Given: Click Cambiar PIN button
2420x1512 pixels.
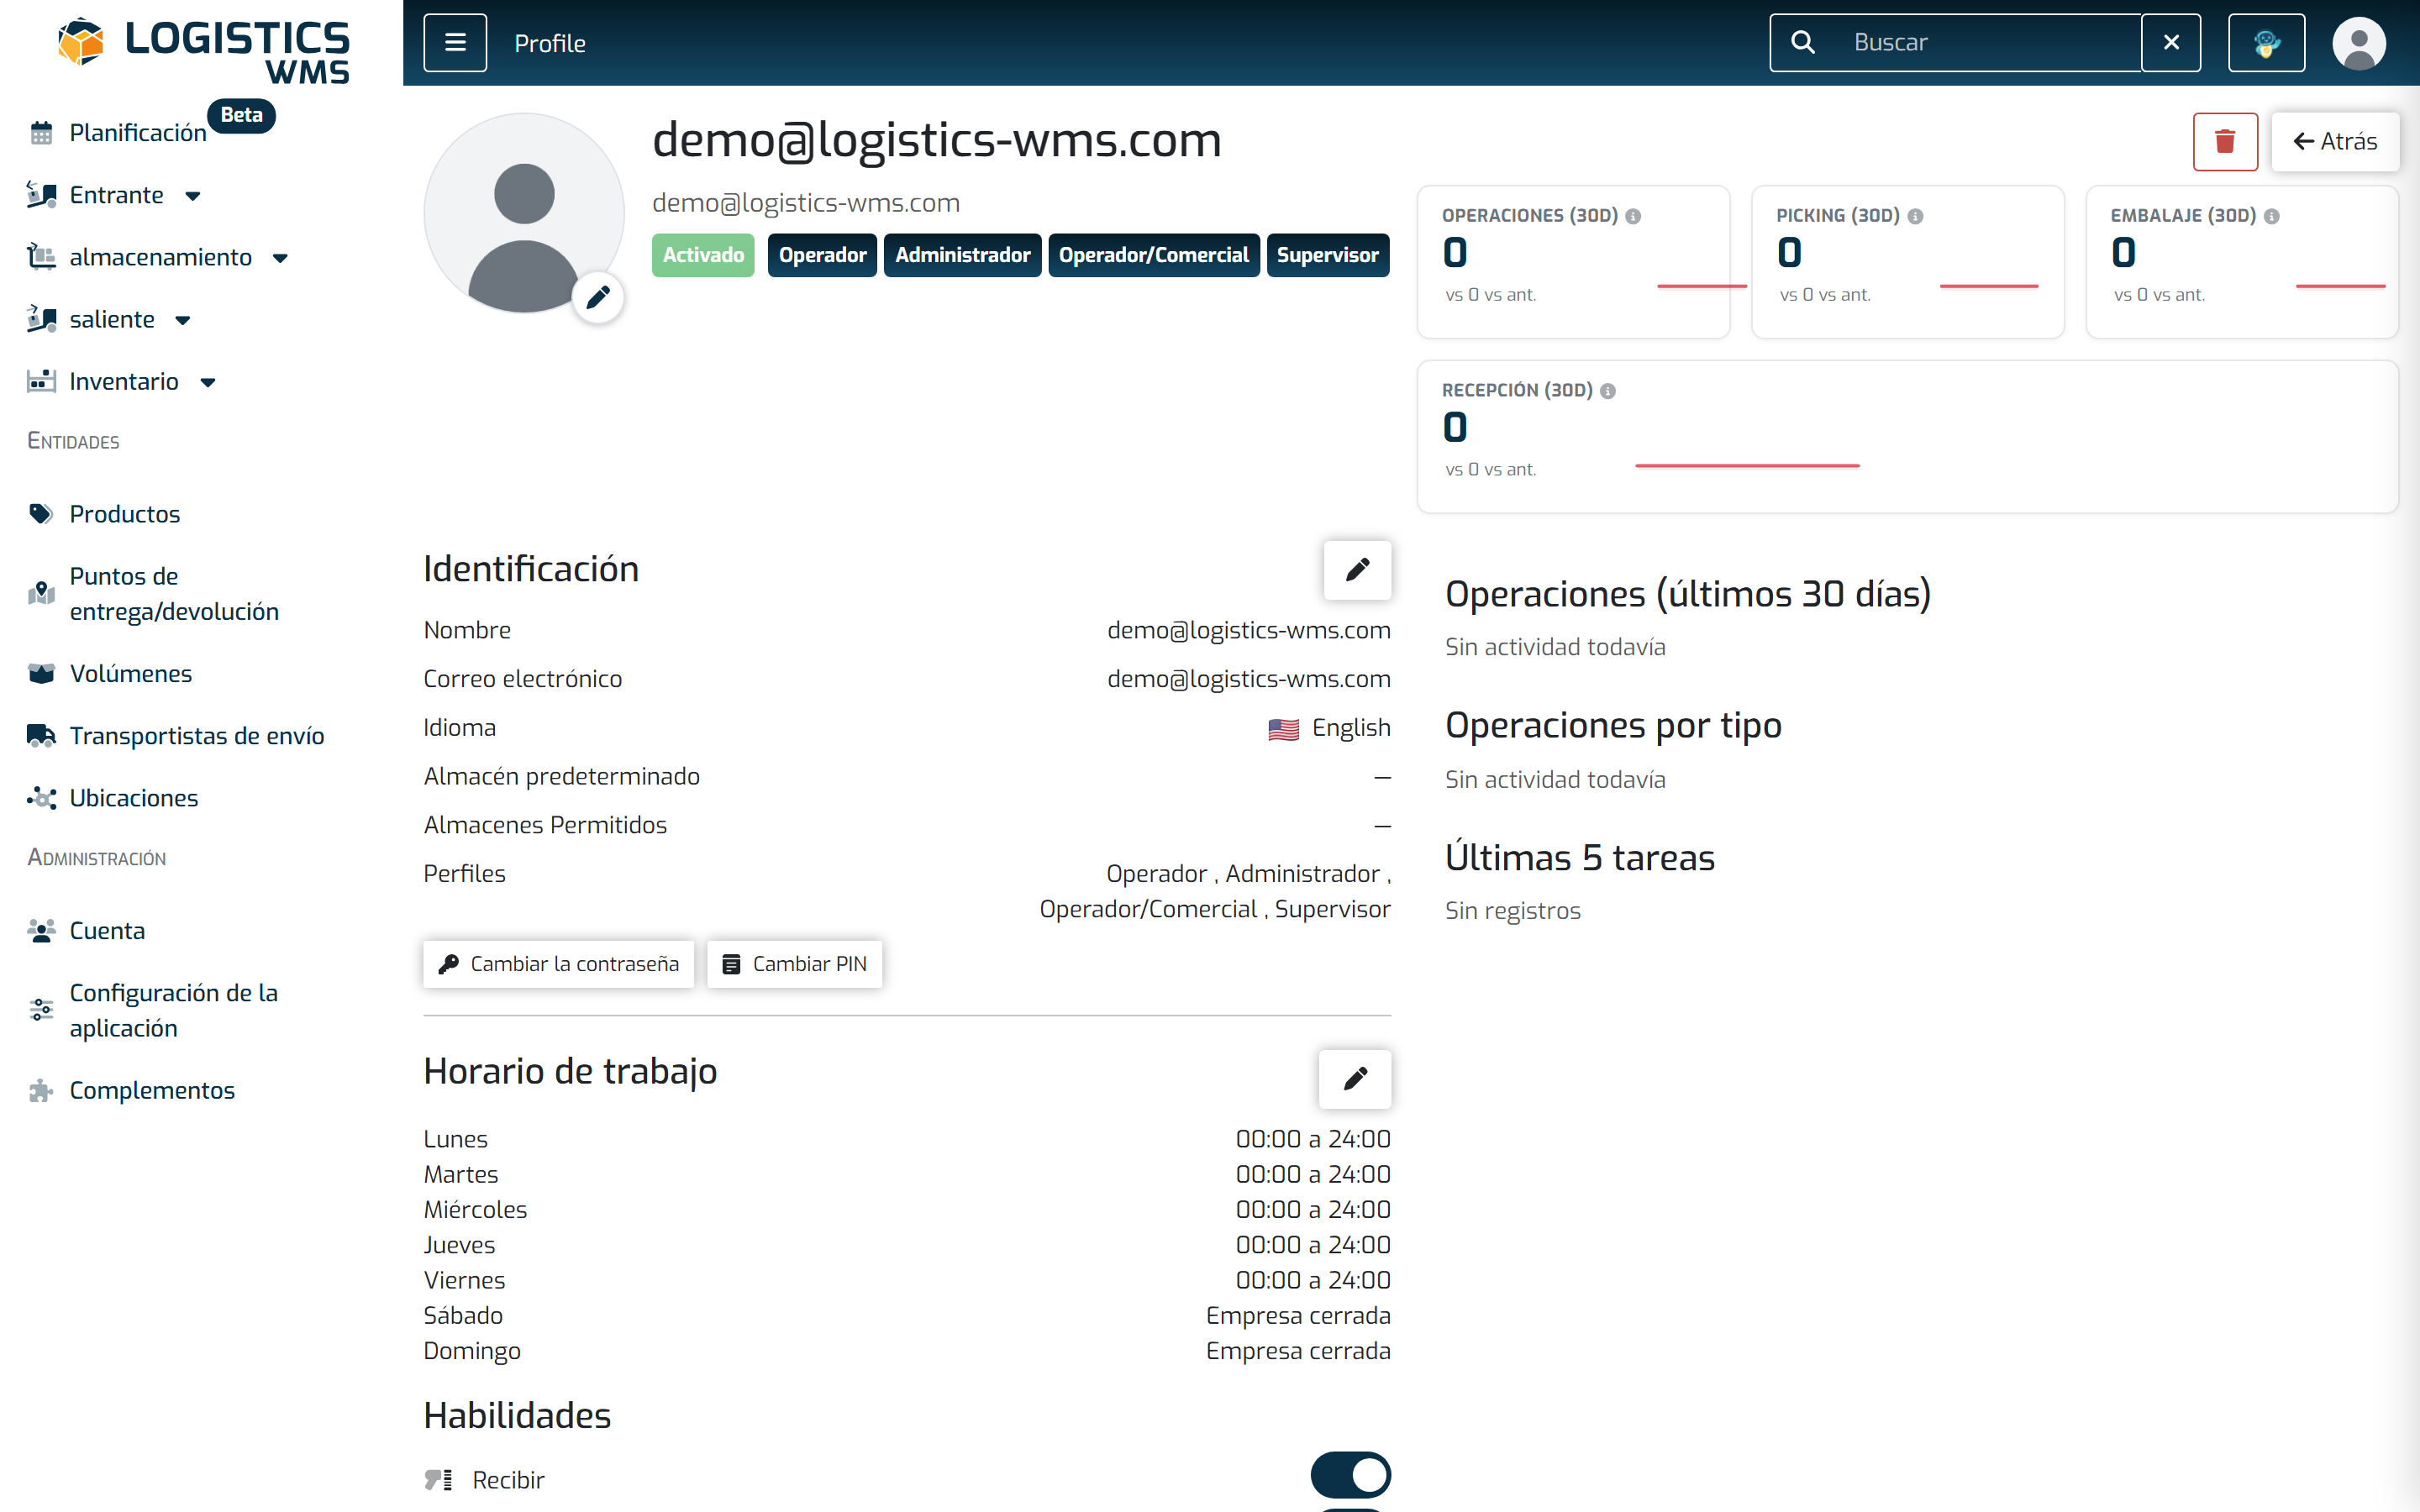Looking at the screenshot, I should (794, 964).
